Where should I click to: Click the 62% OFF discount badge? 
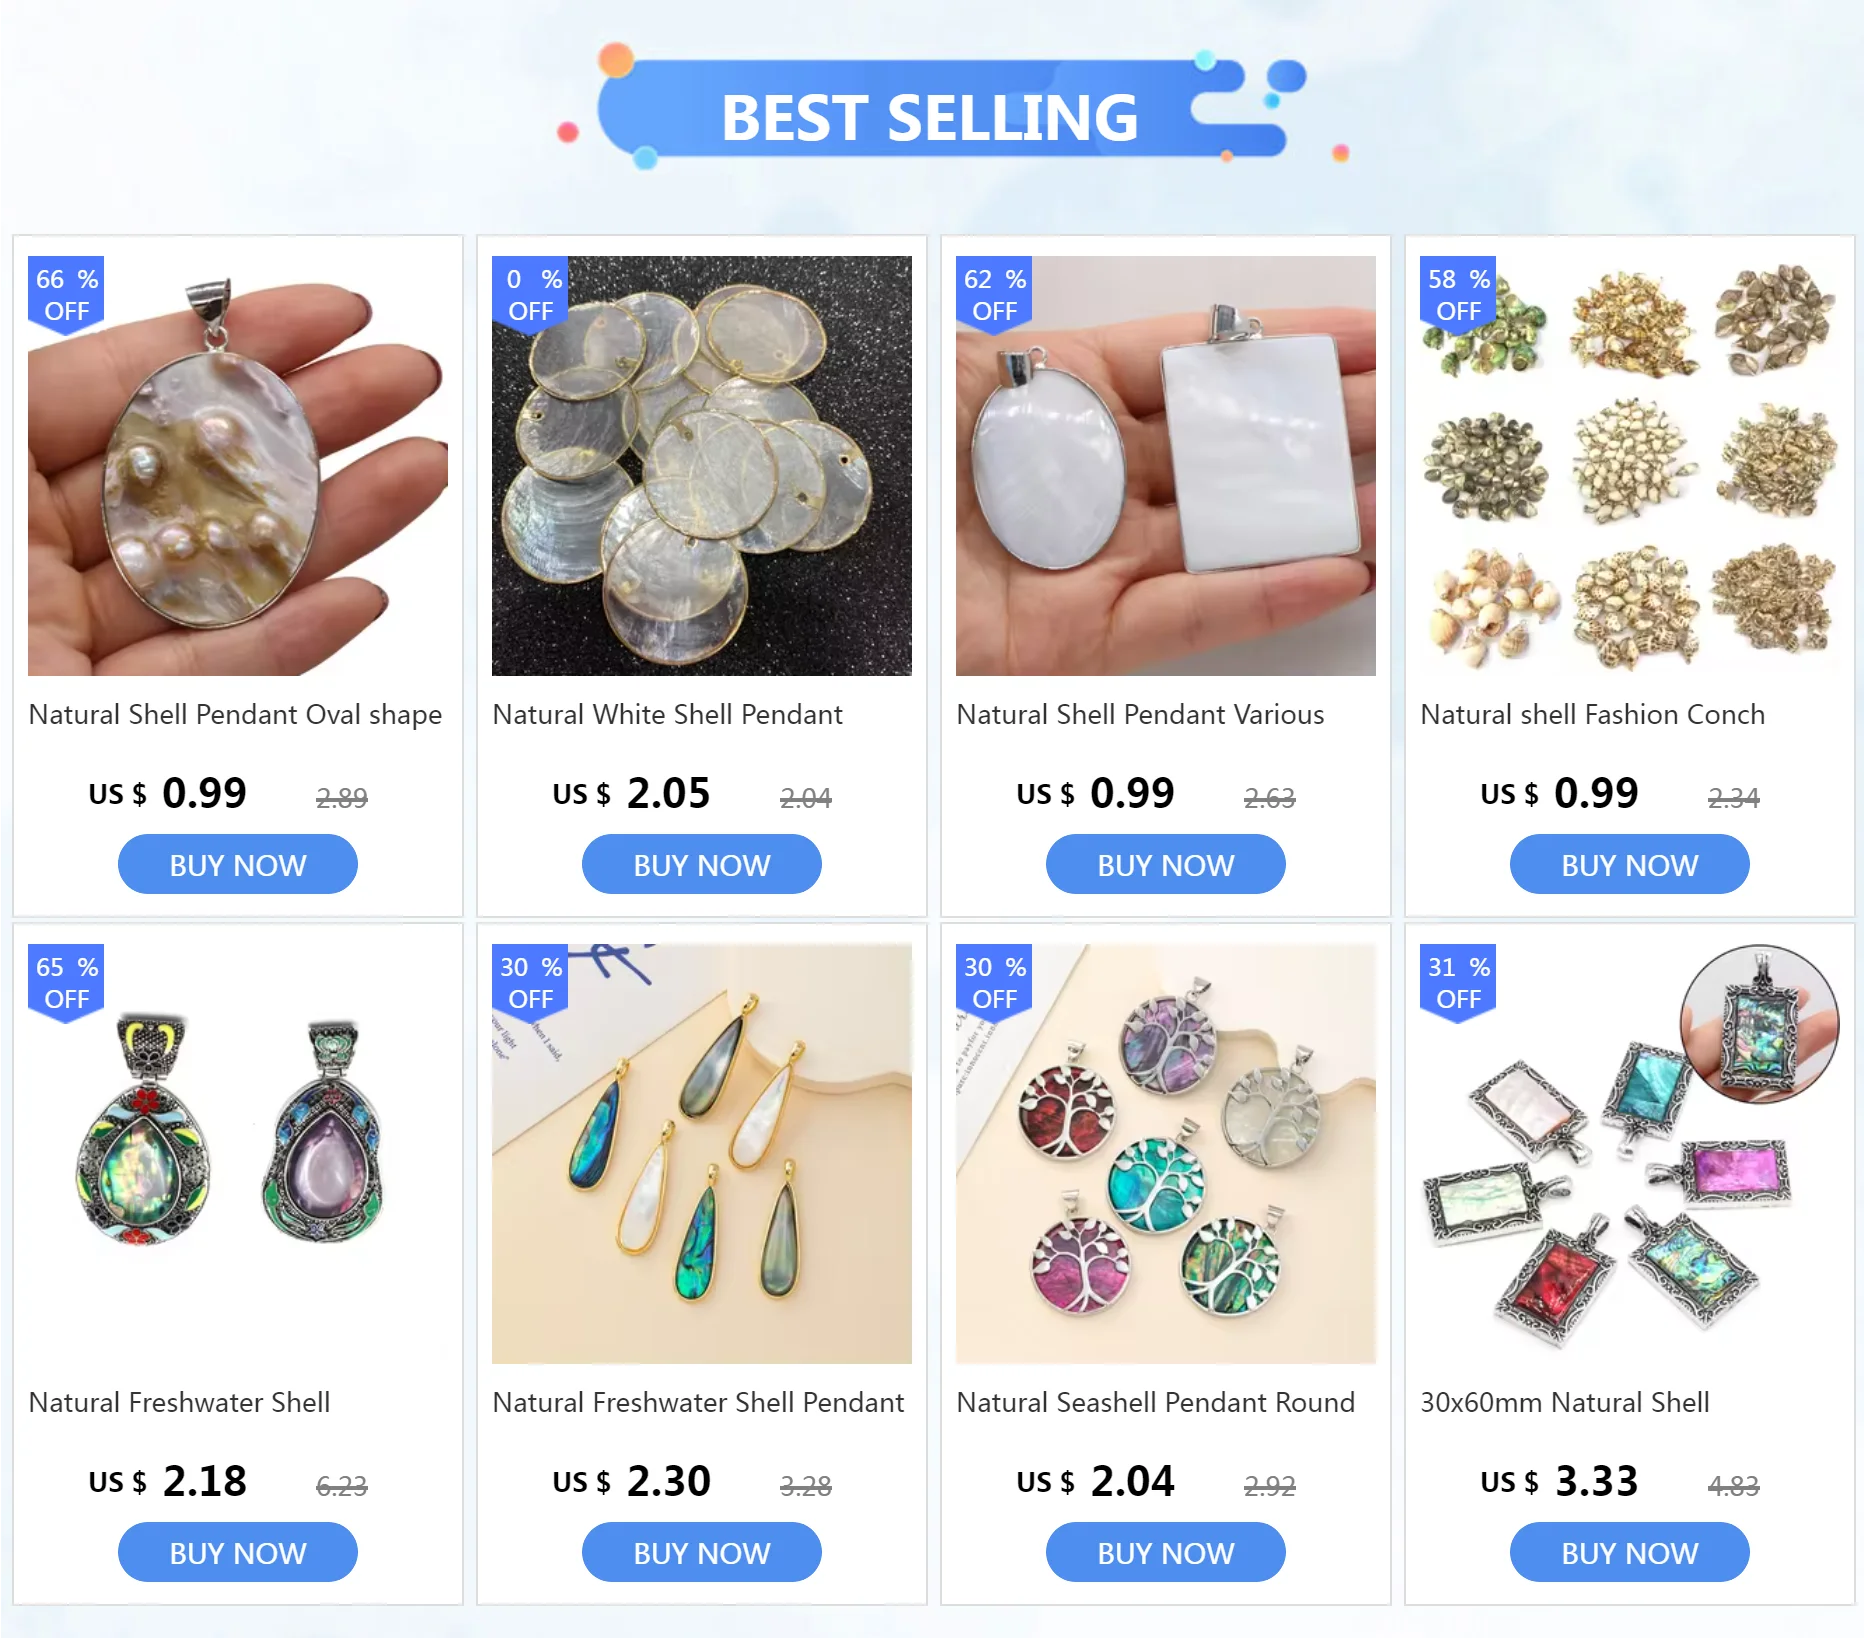click(994, 294)
